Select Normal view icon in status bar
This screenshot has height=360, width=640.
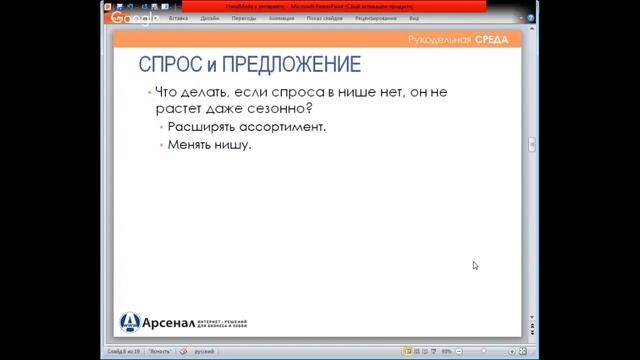click(408, 351)
